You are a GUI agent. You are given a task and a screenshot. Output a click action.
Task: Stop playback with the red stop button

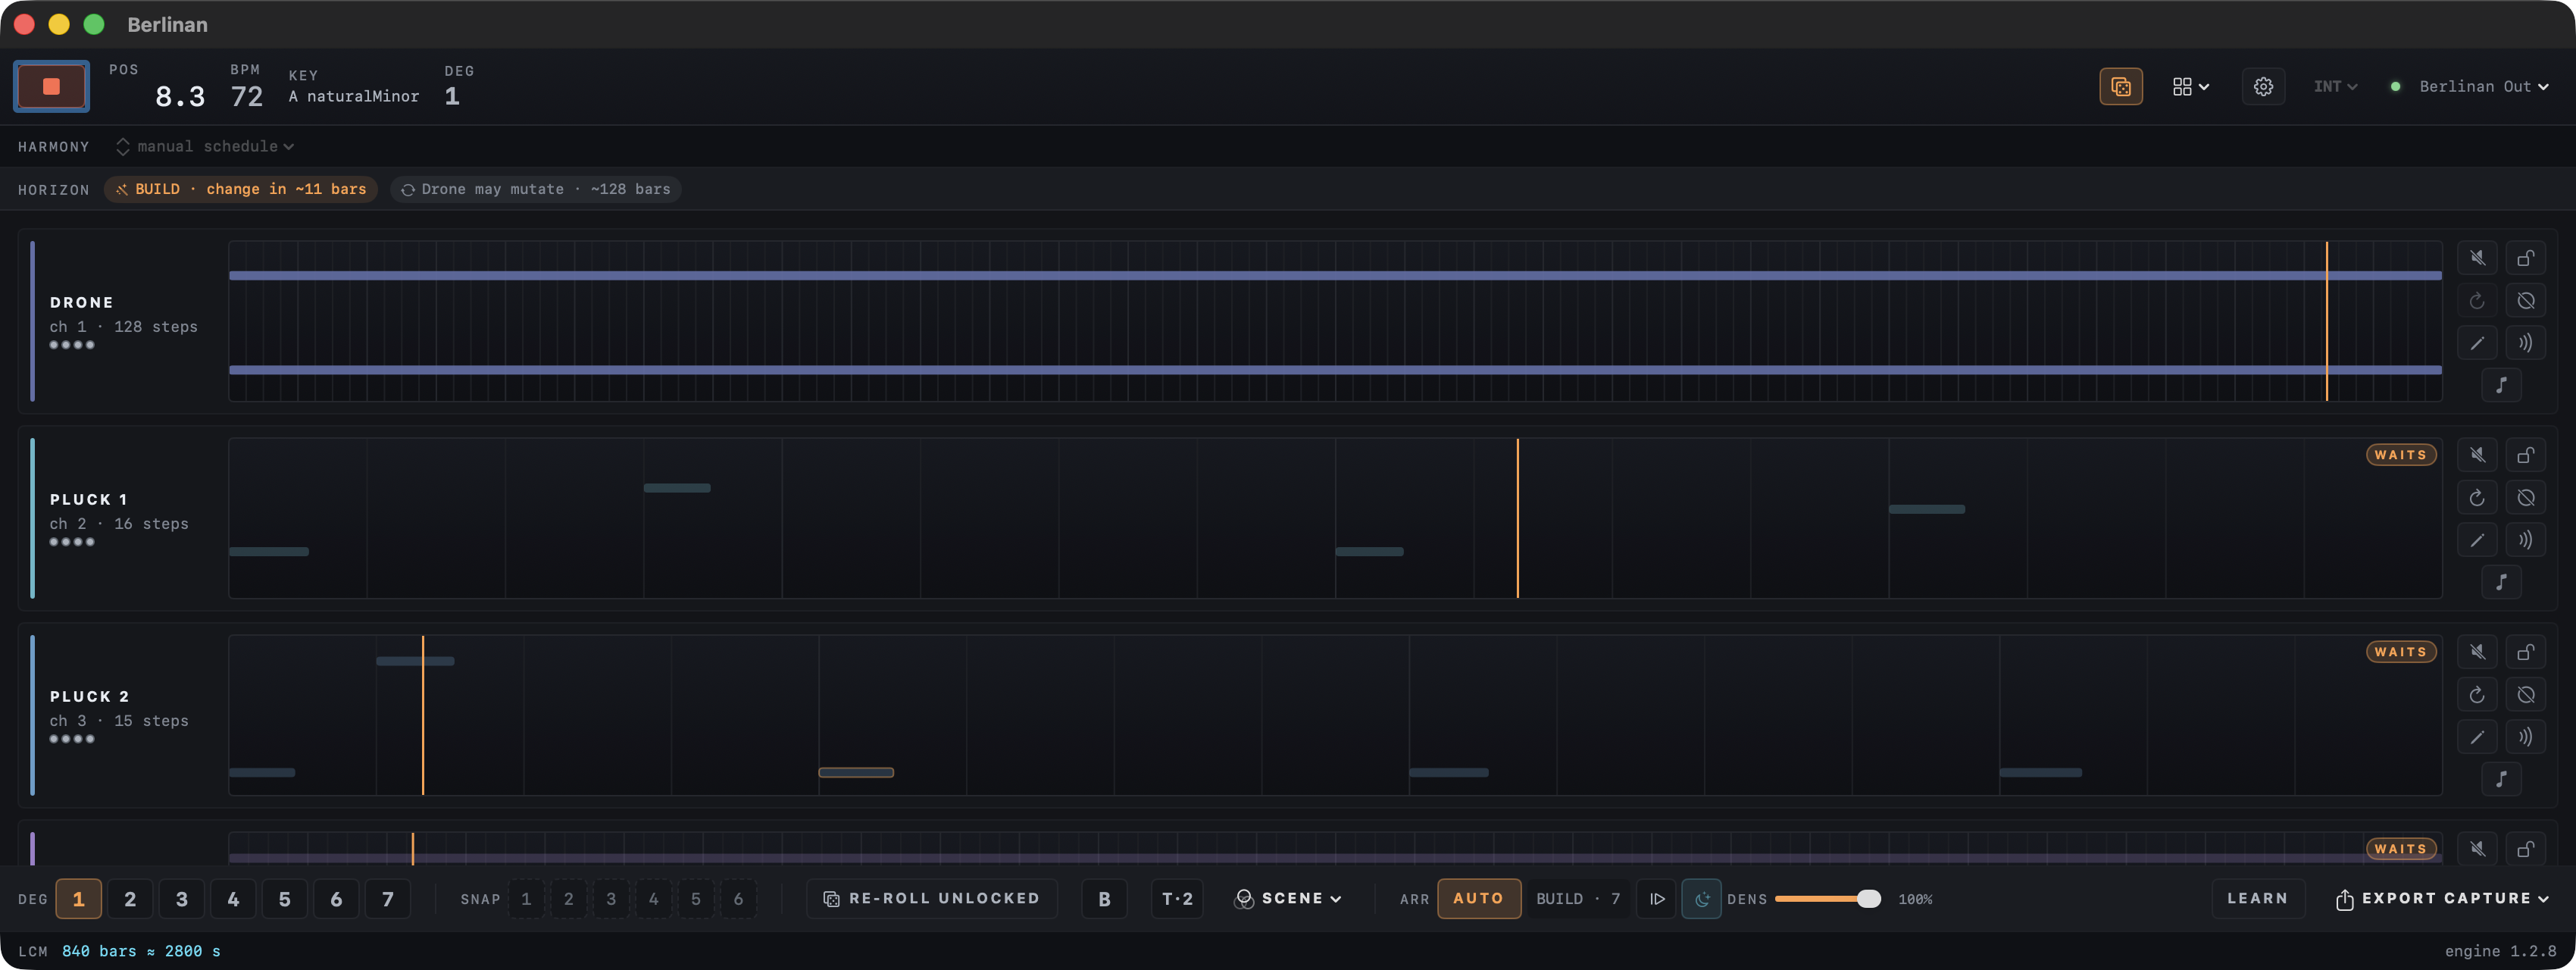click(x=51, y=86)
